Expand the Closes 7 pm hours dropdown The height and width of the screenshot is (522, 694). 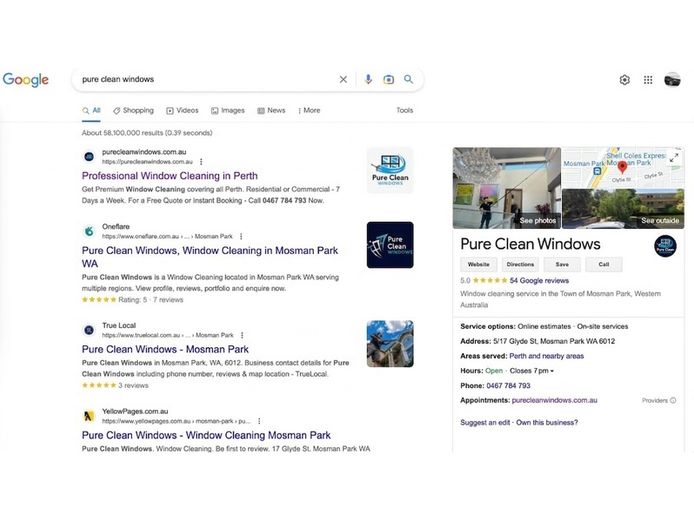coord(532,371)
